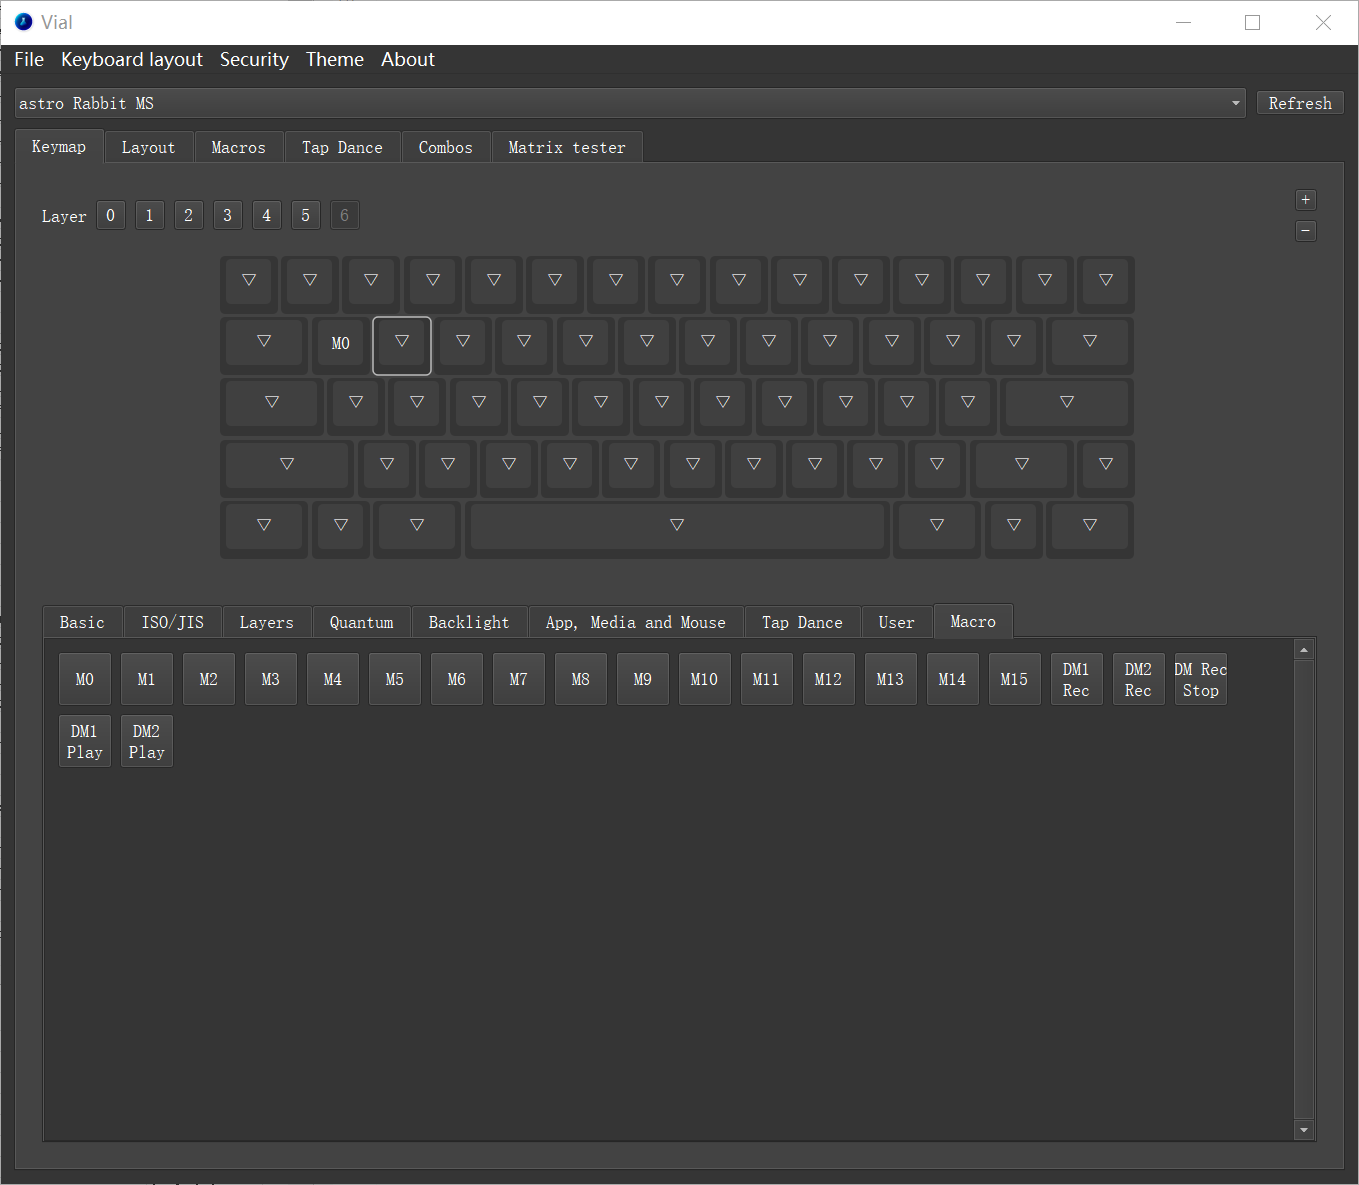Image resolution: width=1359 pixels, height=1185 pixels.
Task: Click the macro panel scrollbar up arrow
Action: click(1304, 650)
